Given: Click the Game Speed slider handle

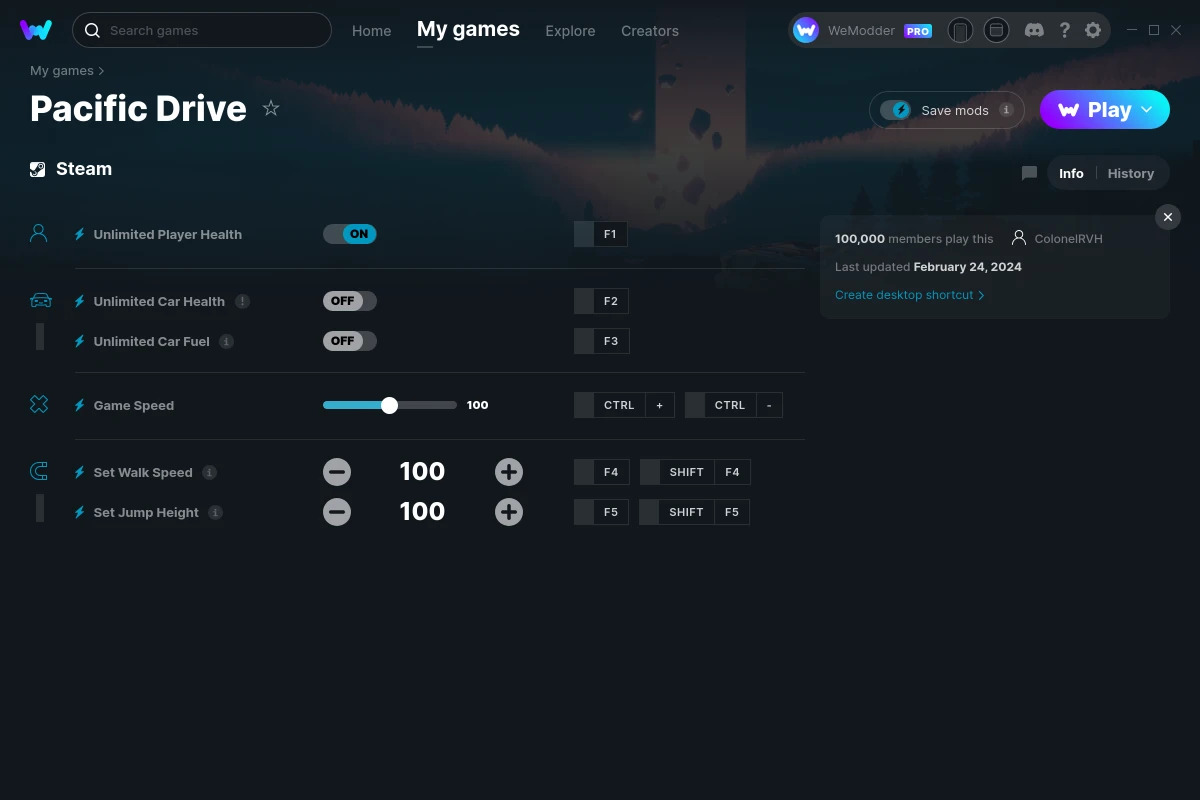Looking at the screenshot, I should point(390,405).
